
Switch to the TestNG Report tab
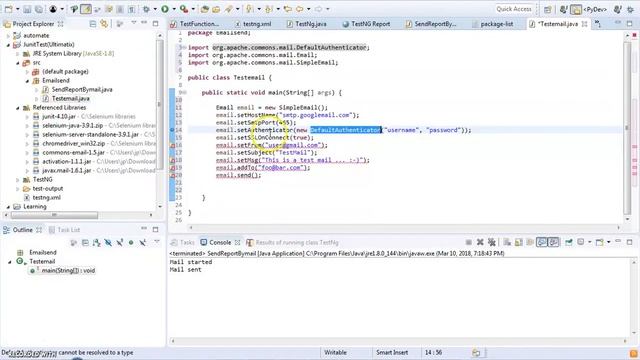[366, 24]
